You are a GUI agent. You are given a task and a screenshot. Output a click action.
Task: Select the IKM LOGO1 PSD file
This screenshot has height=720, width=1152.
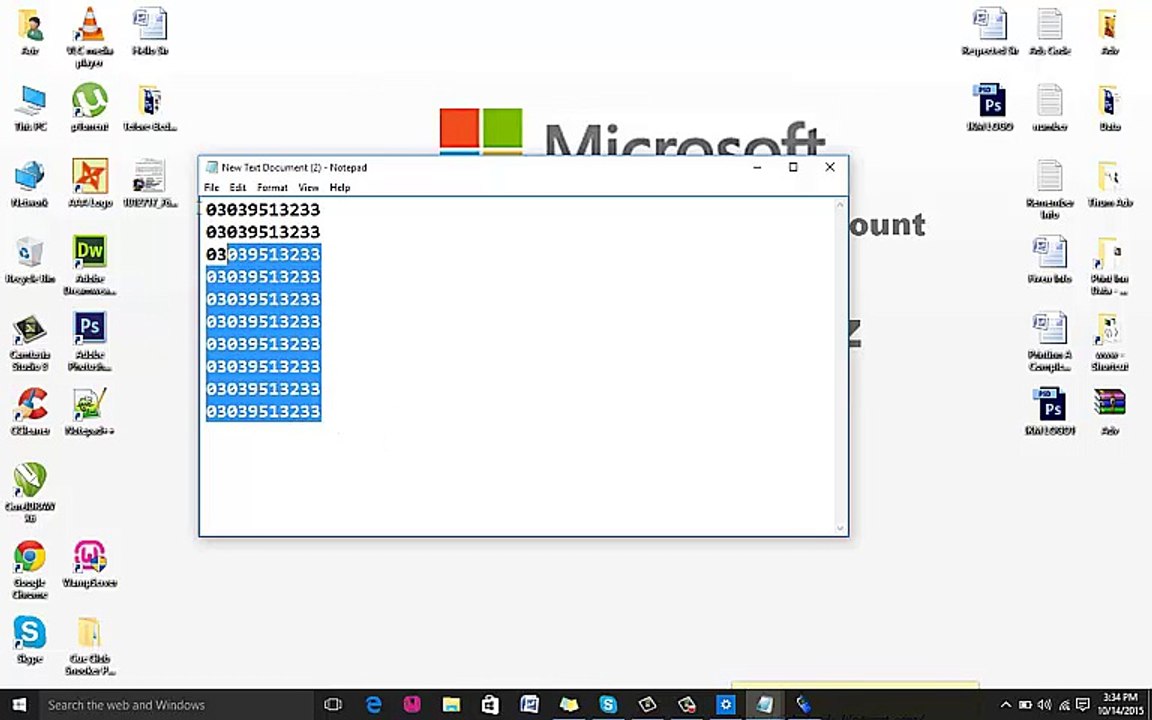[x=1050, y=411]
